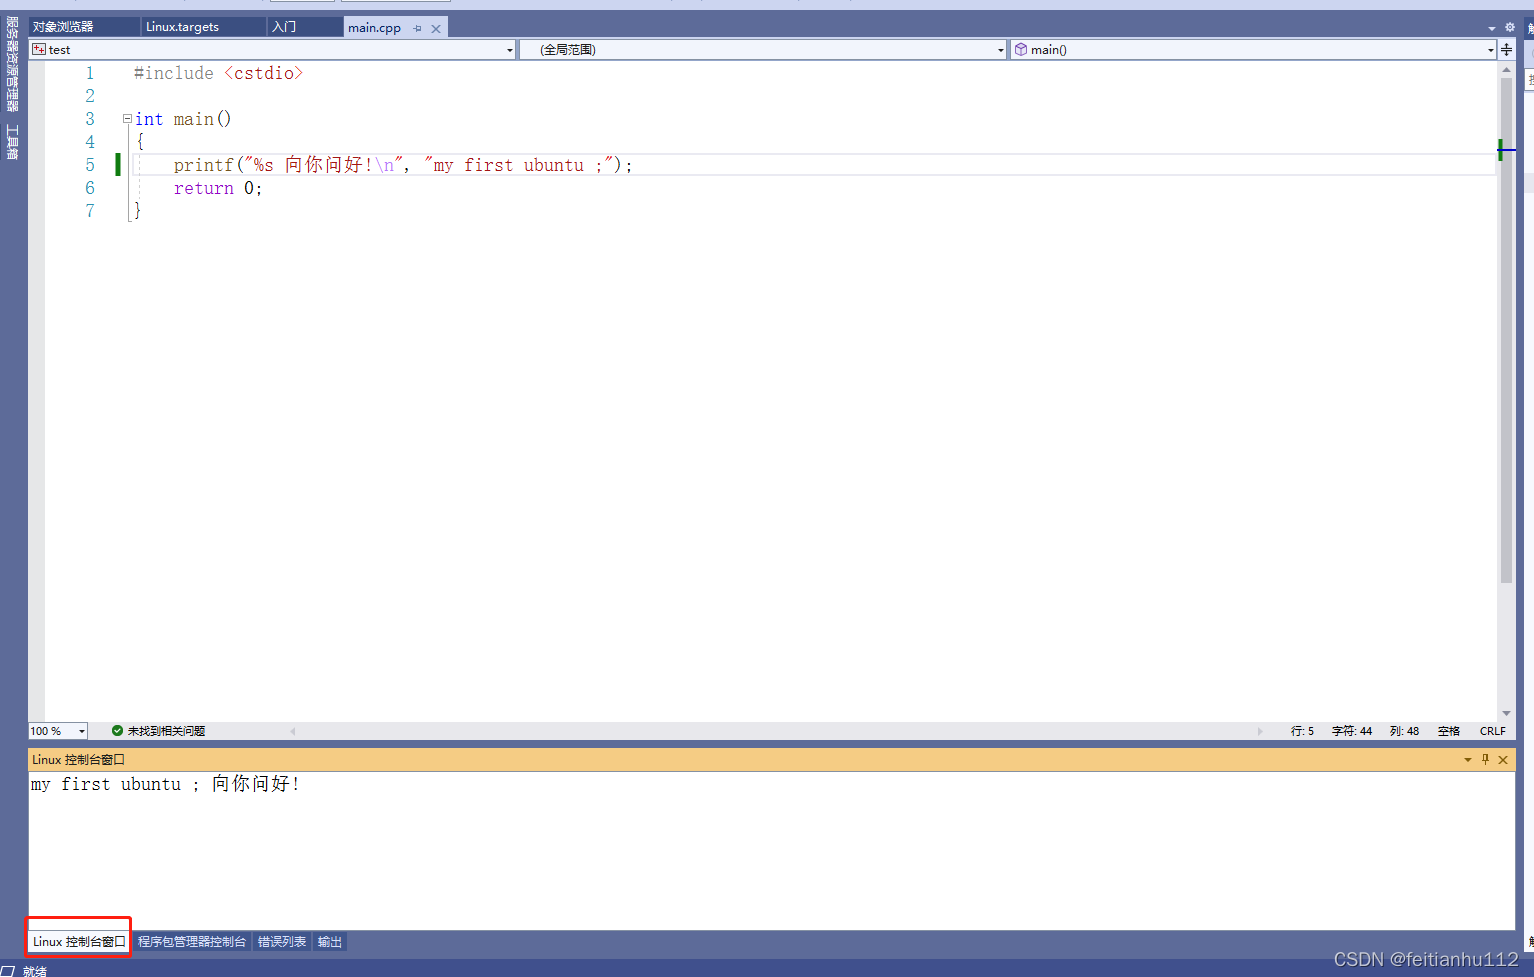
Task: Click the 空格 indentation indicator
Action: click(x=1449, y=731)
